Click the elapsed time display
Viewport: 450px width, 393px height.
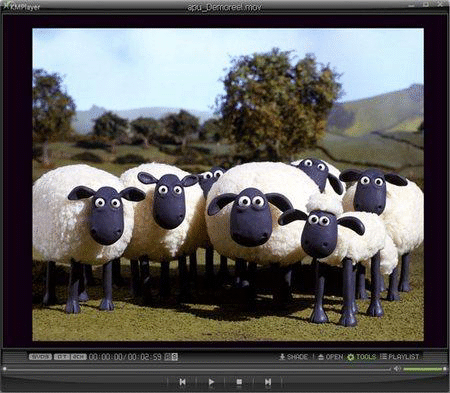(106, 357)
